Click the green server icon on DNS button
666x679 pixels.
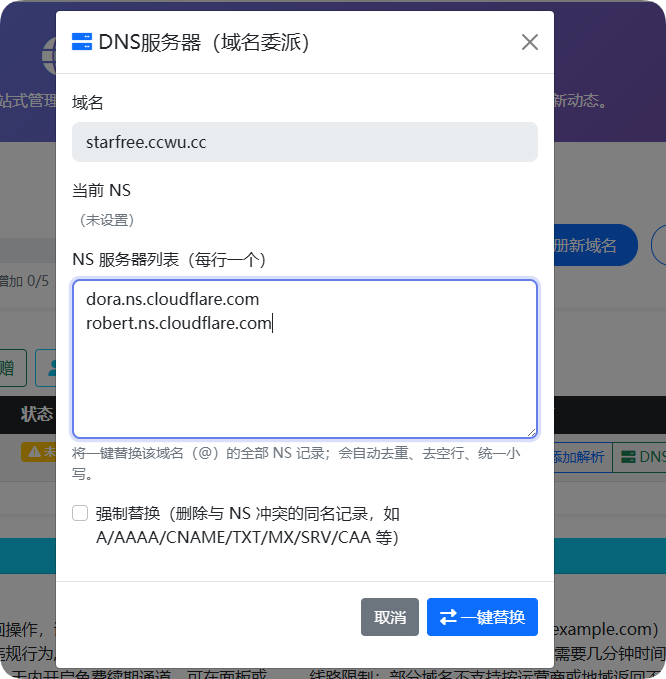click(x=628, y=457)
